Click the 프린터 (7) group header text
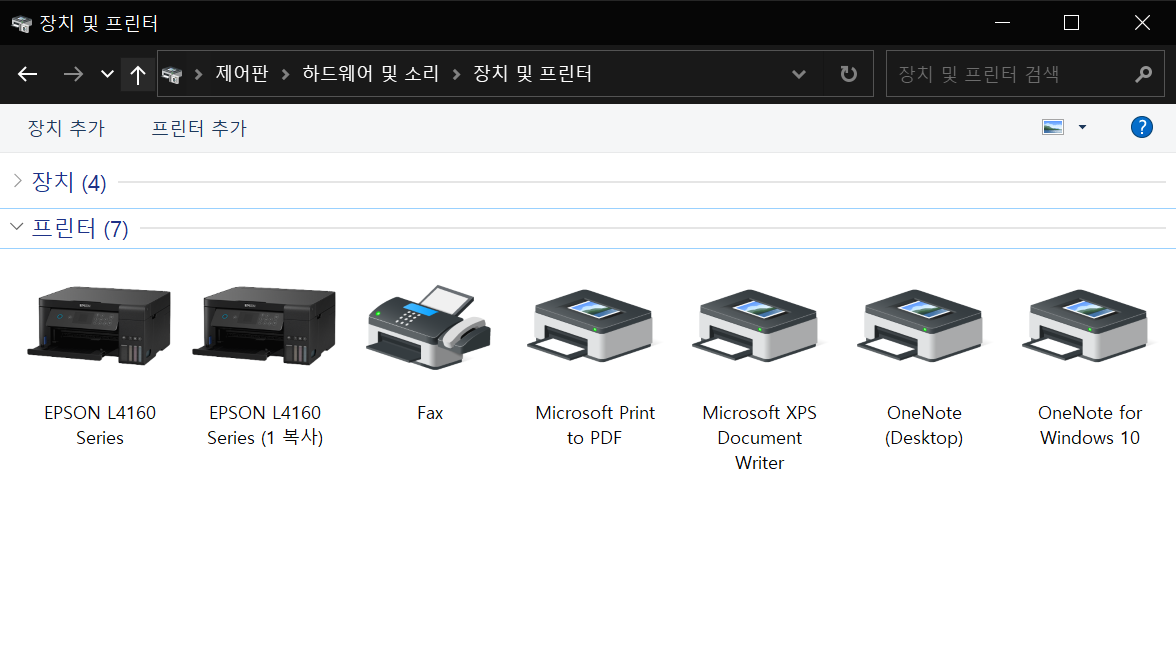Image resolution: width=1176 pixels, height=667 pixels. 80,228
